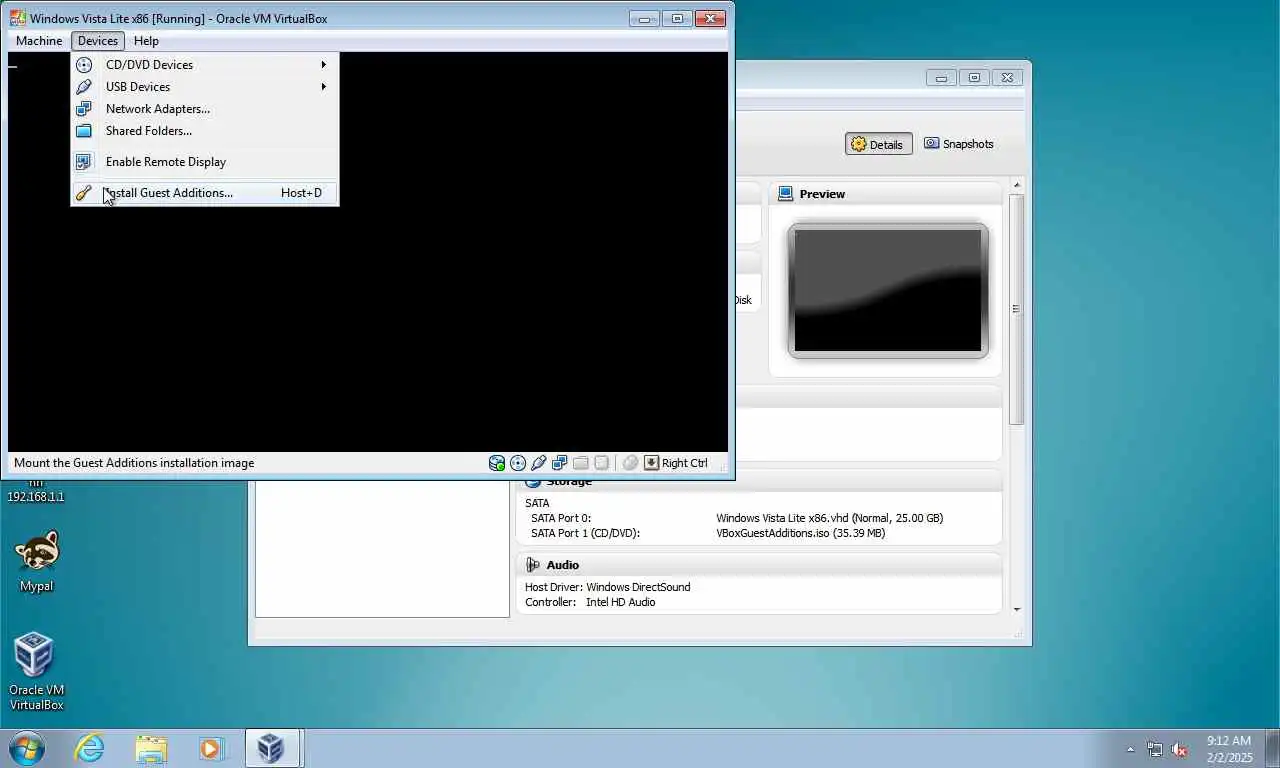1280x768 pixels.
Task: Click the details pane scroll-down arrow
Action: (x=1017, y=609)
